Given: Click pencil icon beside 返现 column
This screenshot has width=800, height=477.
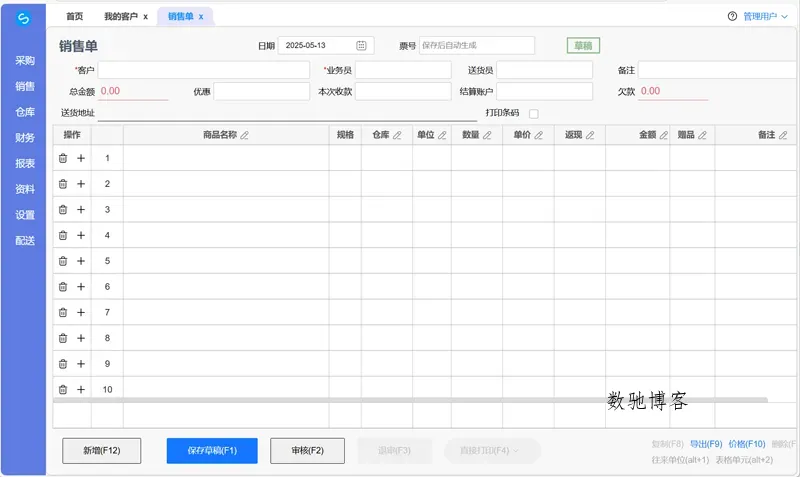Looking at the screenshot, I should click(x=590, y=135).
